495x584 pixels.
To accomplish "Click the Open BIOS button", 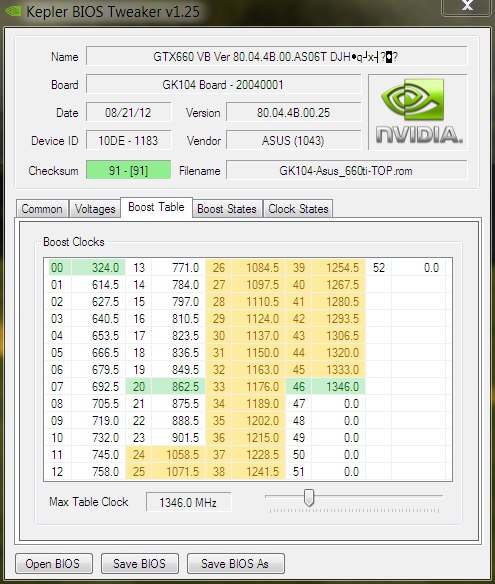I will pyautogui.click(x=54, y=564).
